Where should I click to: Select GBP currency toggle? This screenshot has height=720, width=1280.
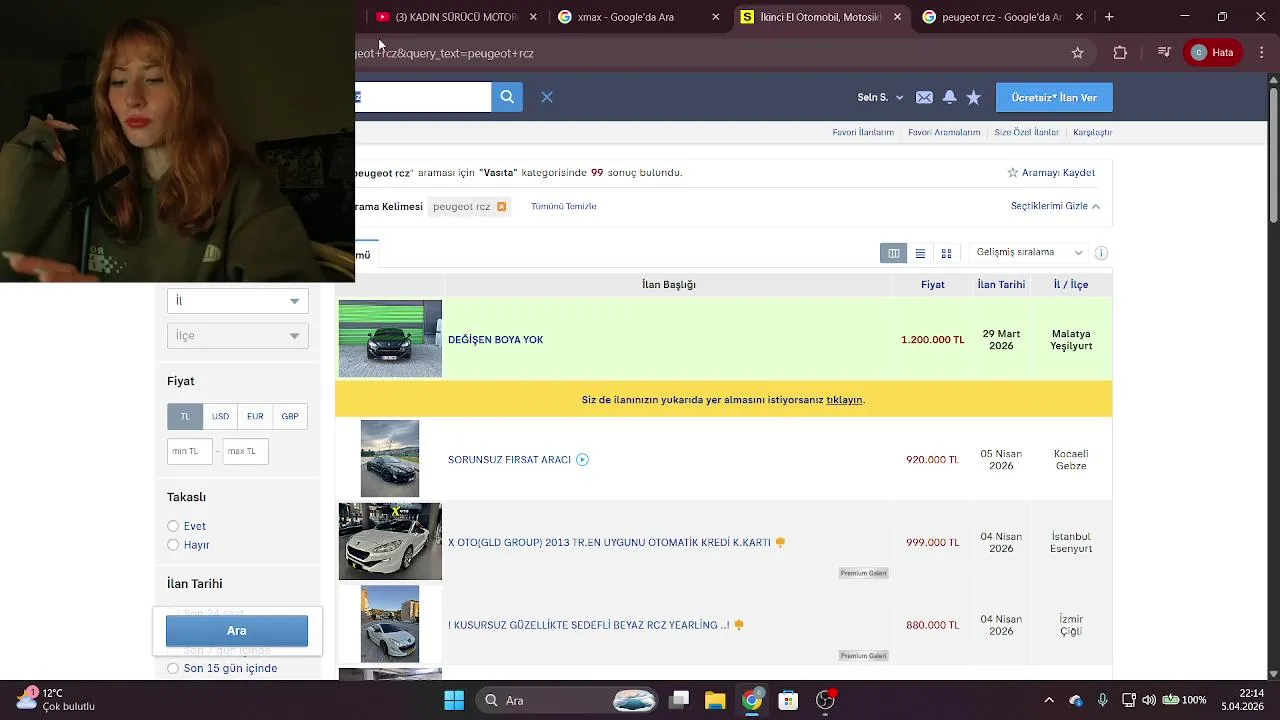pyautogui.click(x=290, y=416)
